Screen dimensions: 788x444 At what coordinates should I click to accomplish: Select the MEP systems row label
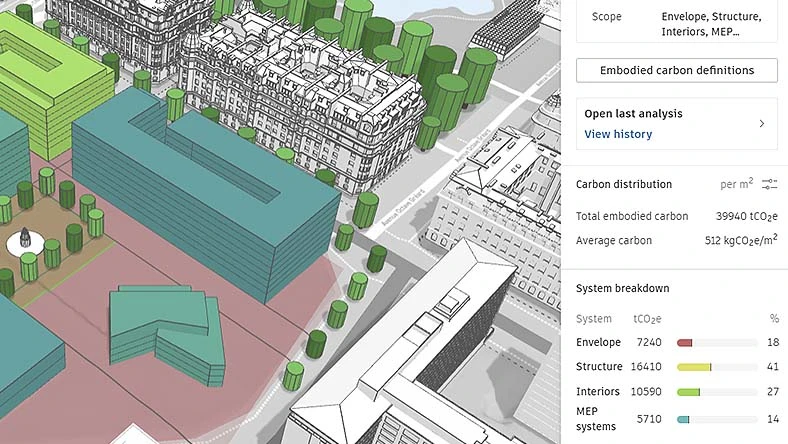tap(596, 419)
